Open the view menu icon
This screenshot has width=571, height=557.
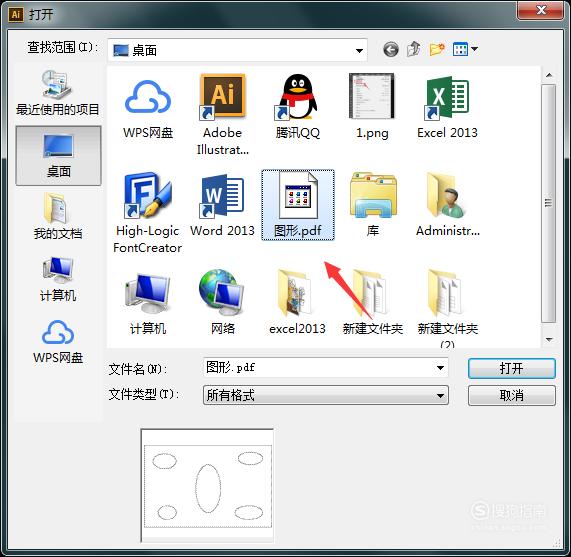coord(465,49)
